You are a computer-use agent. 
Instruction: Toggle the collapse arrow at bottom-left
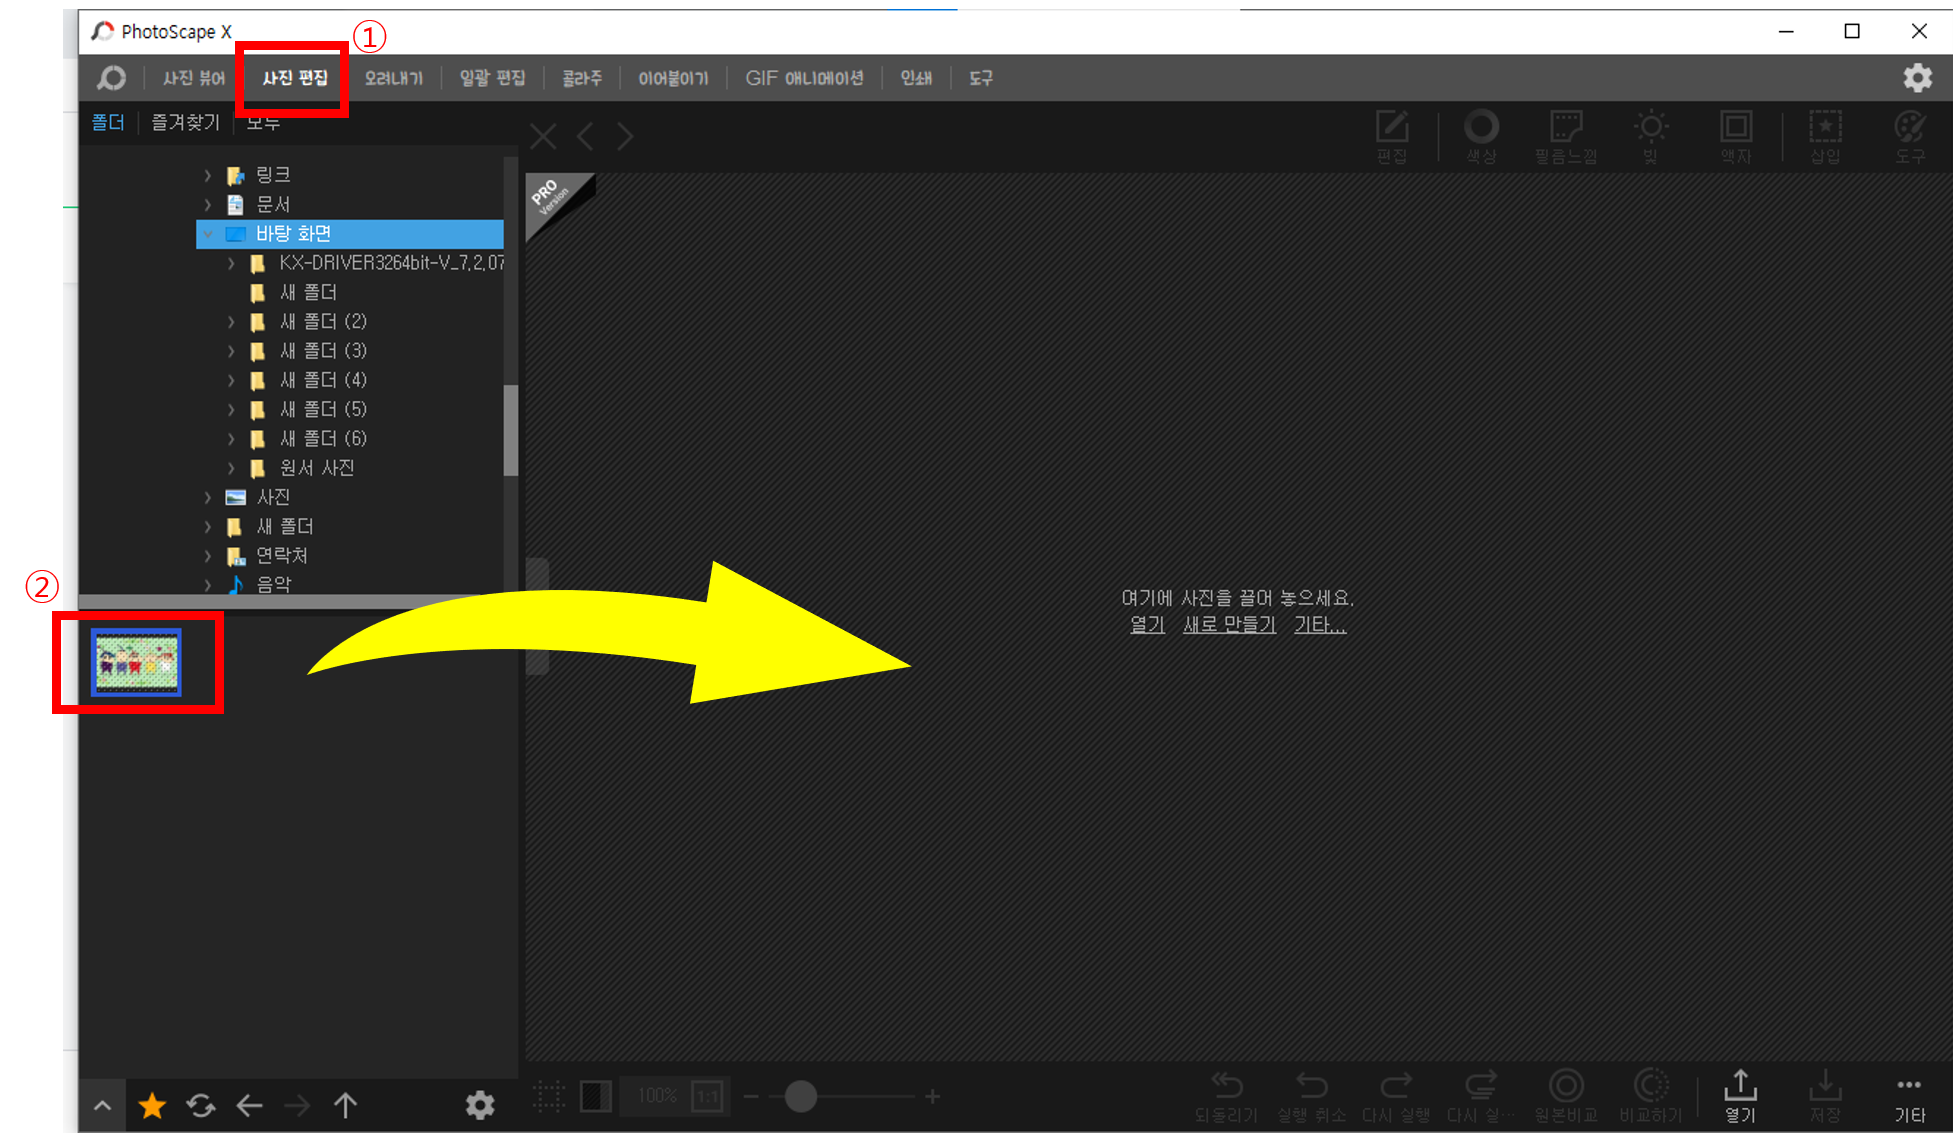tap(102, 1105)
